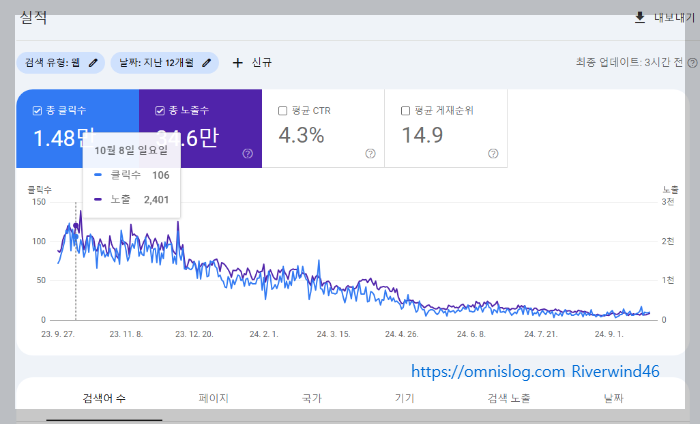Click the 실적 page heading
The width and height of the screenshot is (700, 424).
click(33, 17)
